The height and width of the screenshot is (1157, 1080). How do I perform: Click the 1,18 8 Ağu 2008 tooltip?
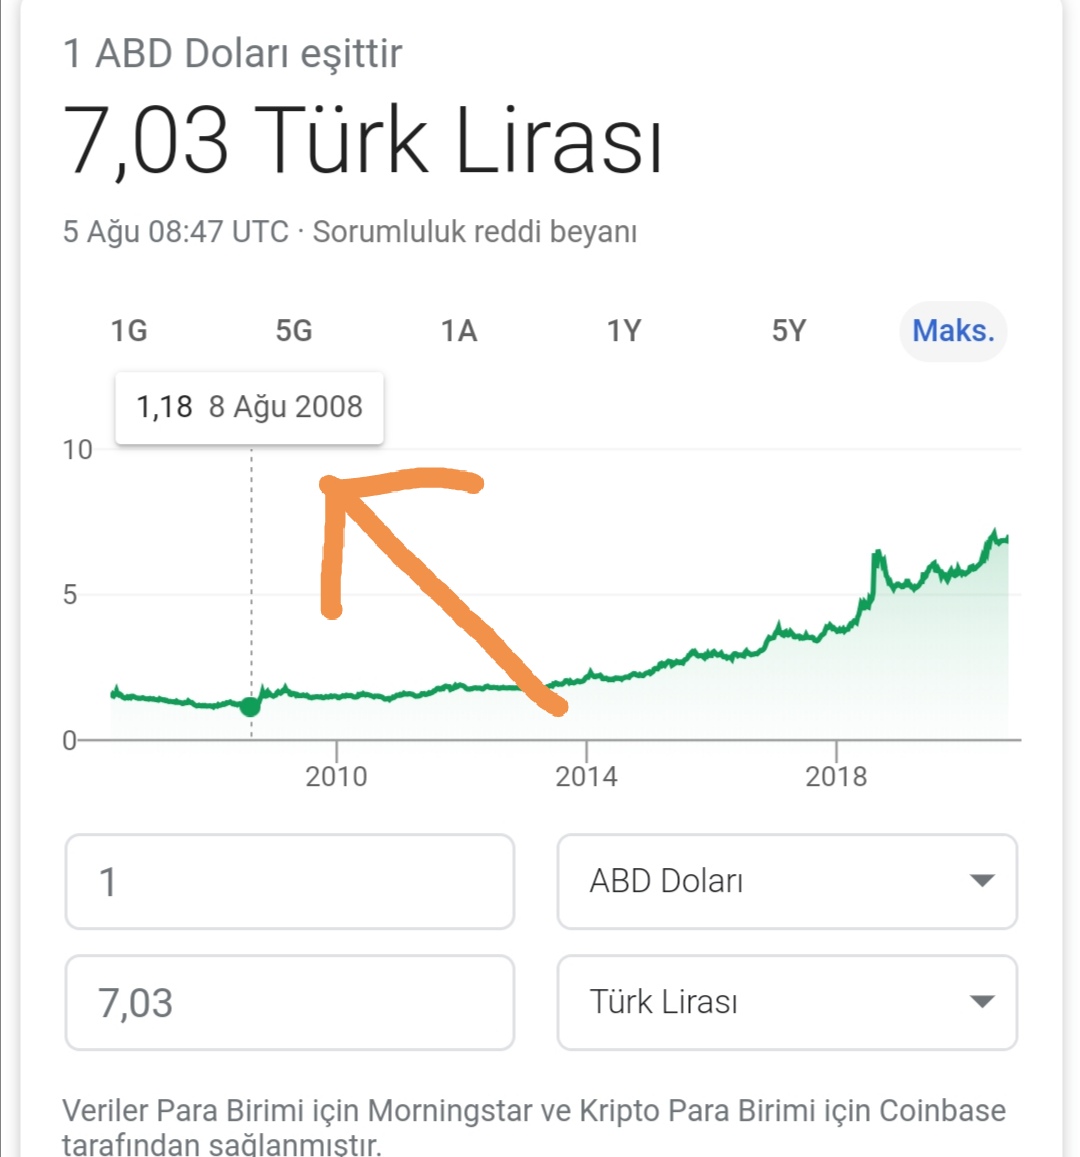pos(249,408)
